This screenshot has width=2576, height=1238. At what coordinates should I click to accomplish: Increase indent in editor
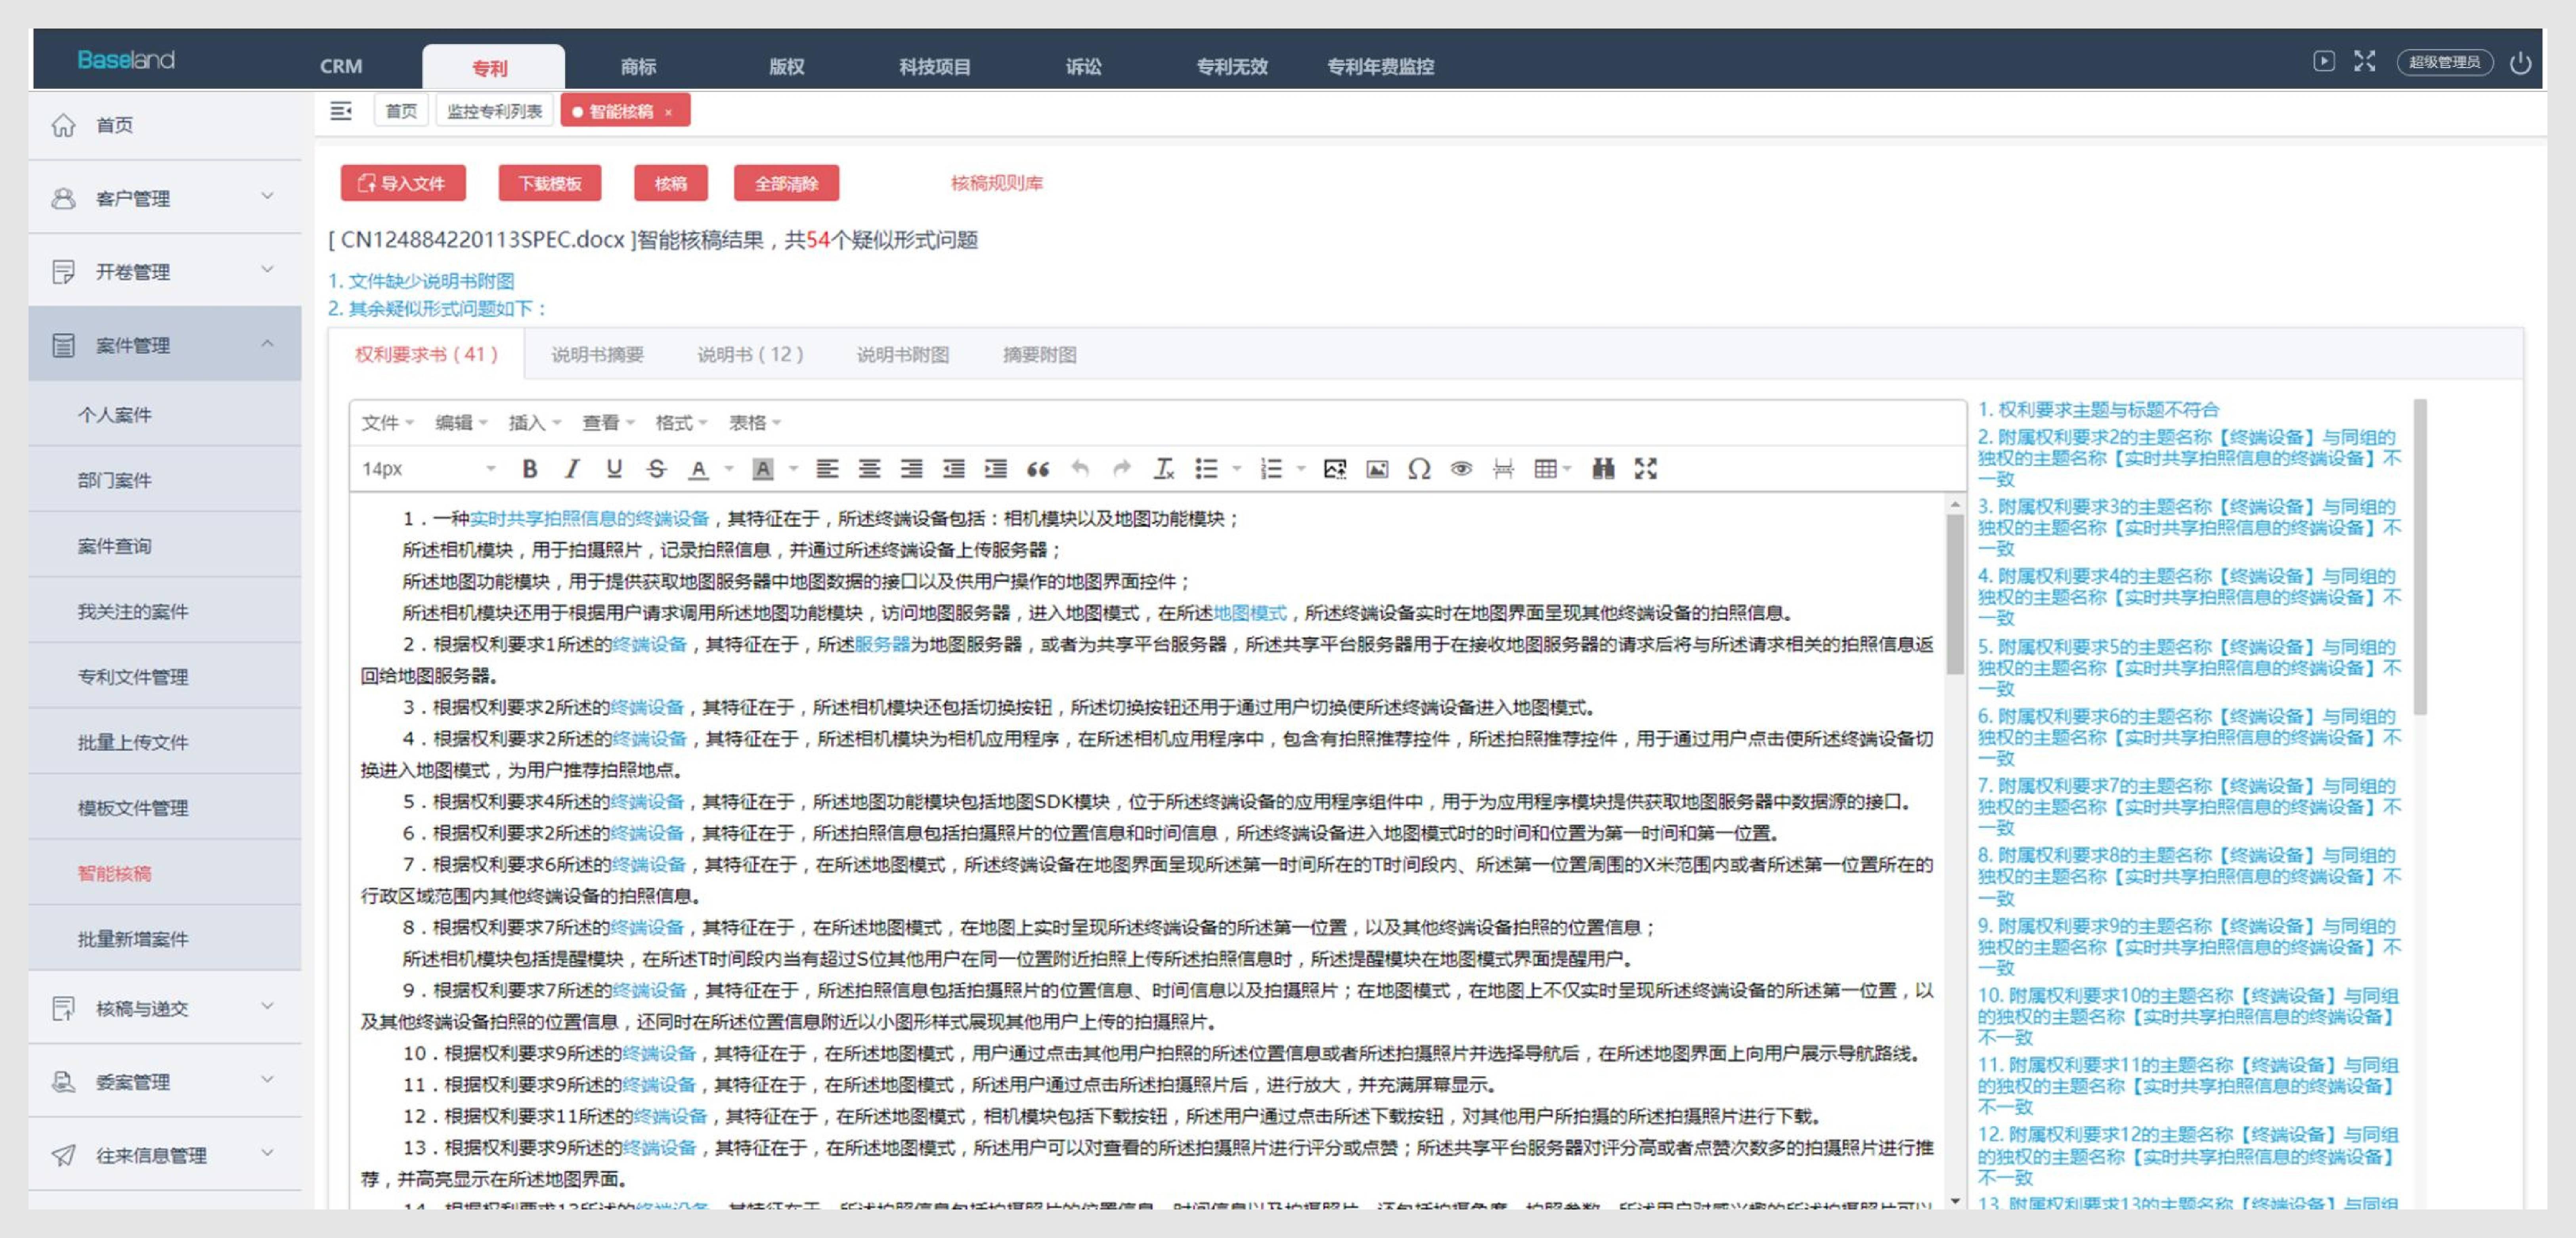(996, 468)
